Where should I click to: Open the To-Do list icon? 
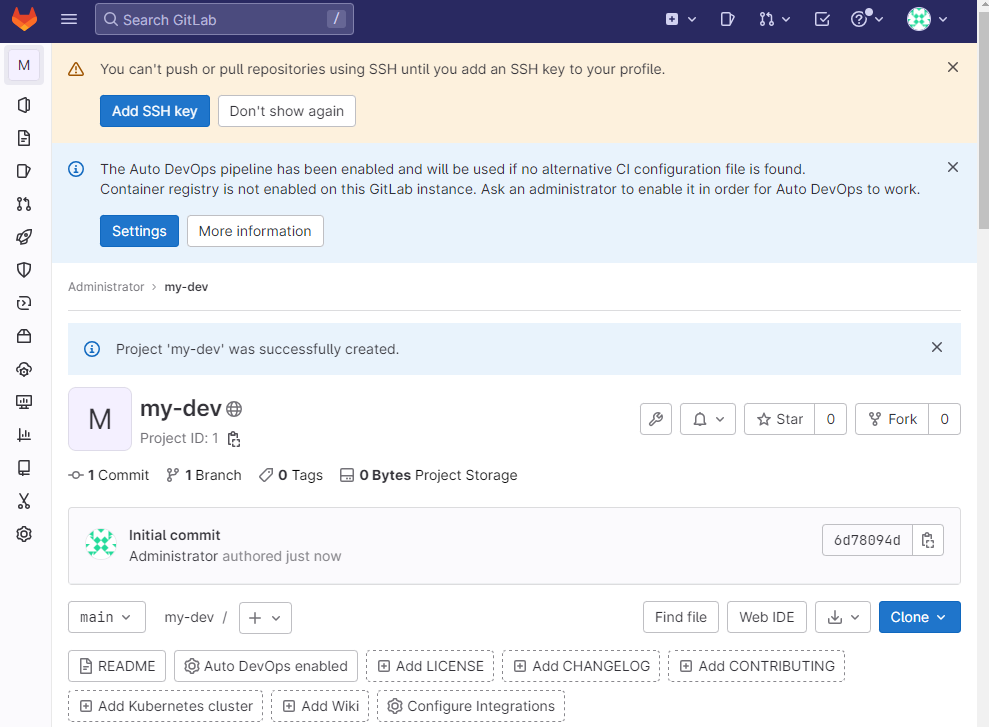(822, 20)
